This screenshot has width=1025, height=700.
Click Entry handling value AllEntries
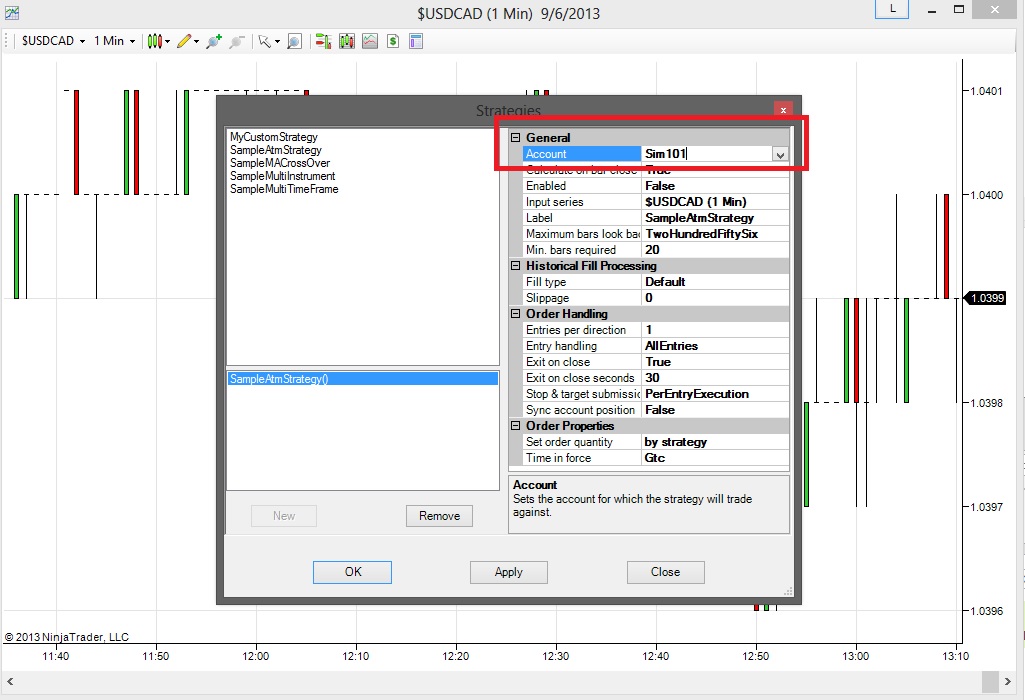pyautogui.click(x=716, y=346)
